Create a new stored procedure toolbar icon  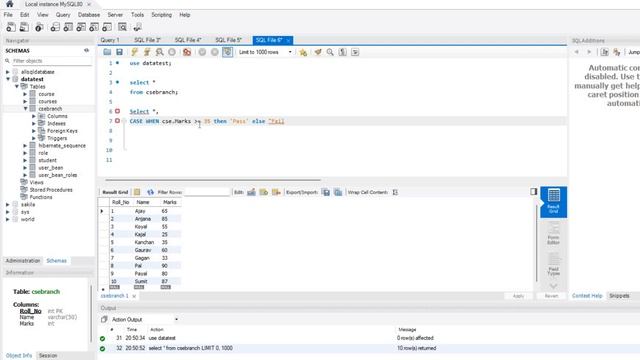point(94,27)
